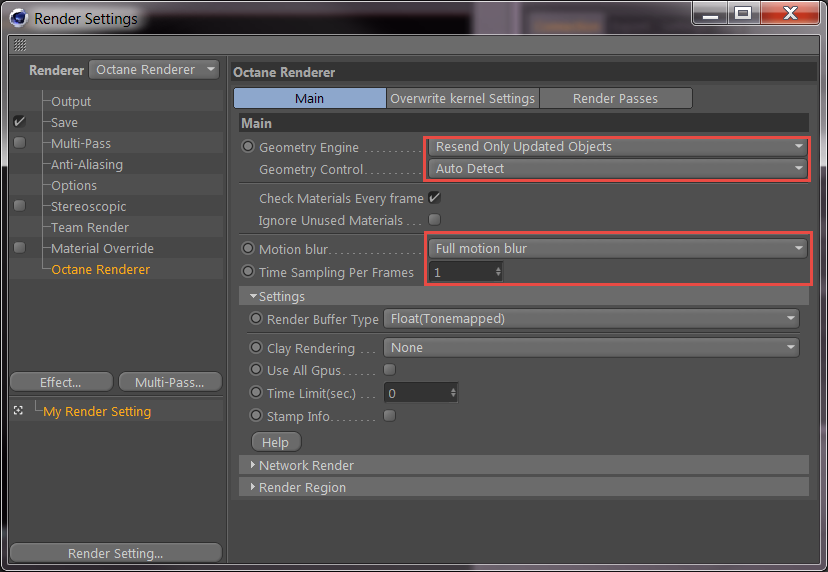The image size is (828, 572).
Task: Click Time Sampling Per Frames stepper arrows
Action: pos(498,272)
